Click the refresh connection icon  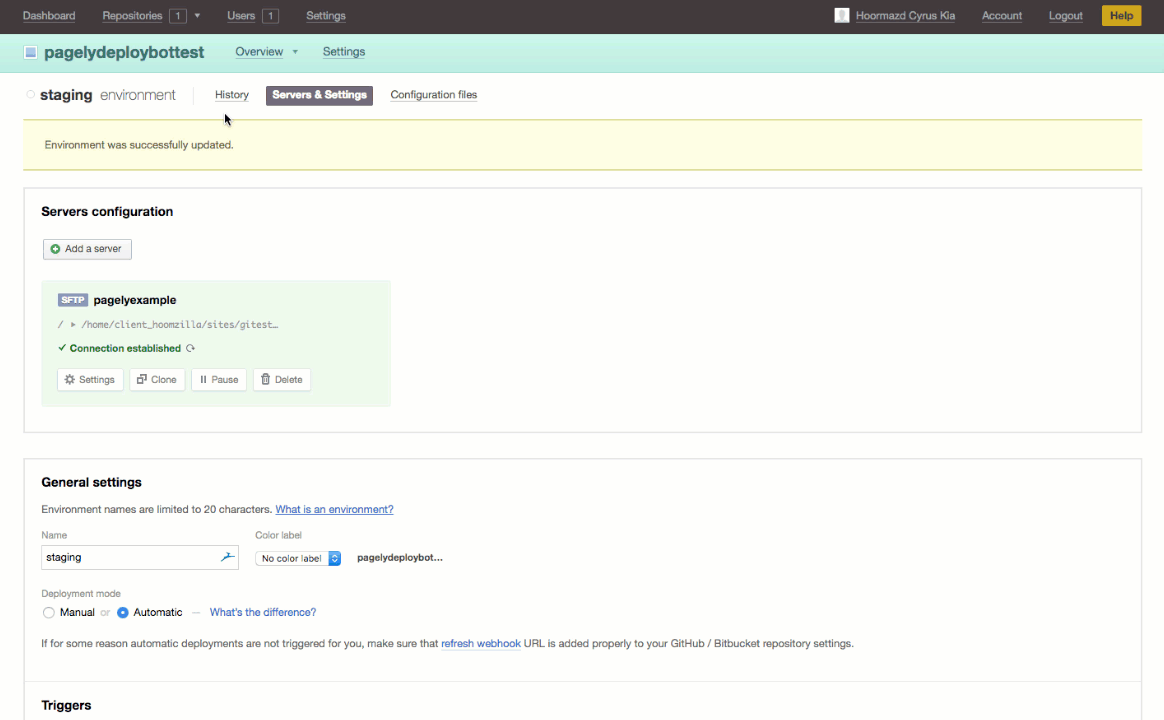(191, 348)
